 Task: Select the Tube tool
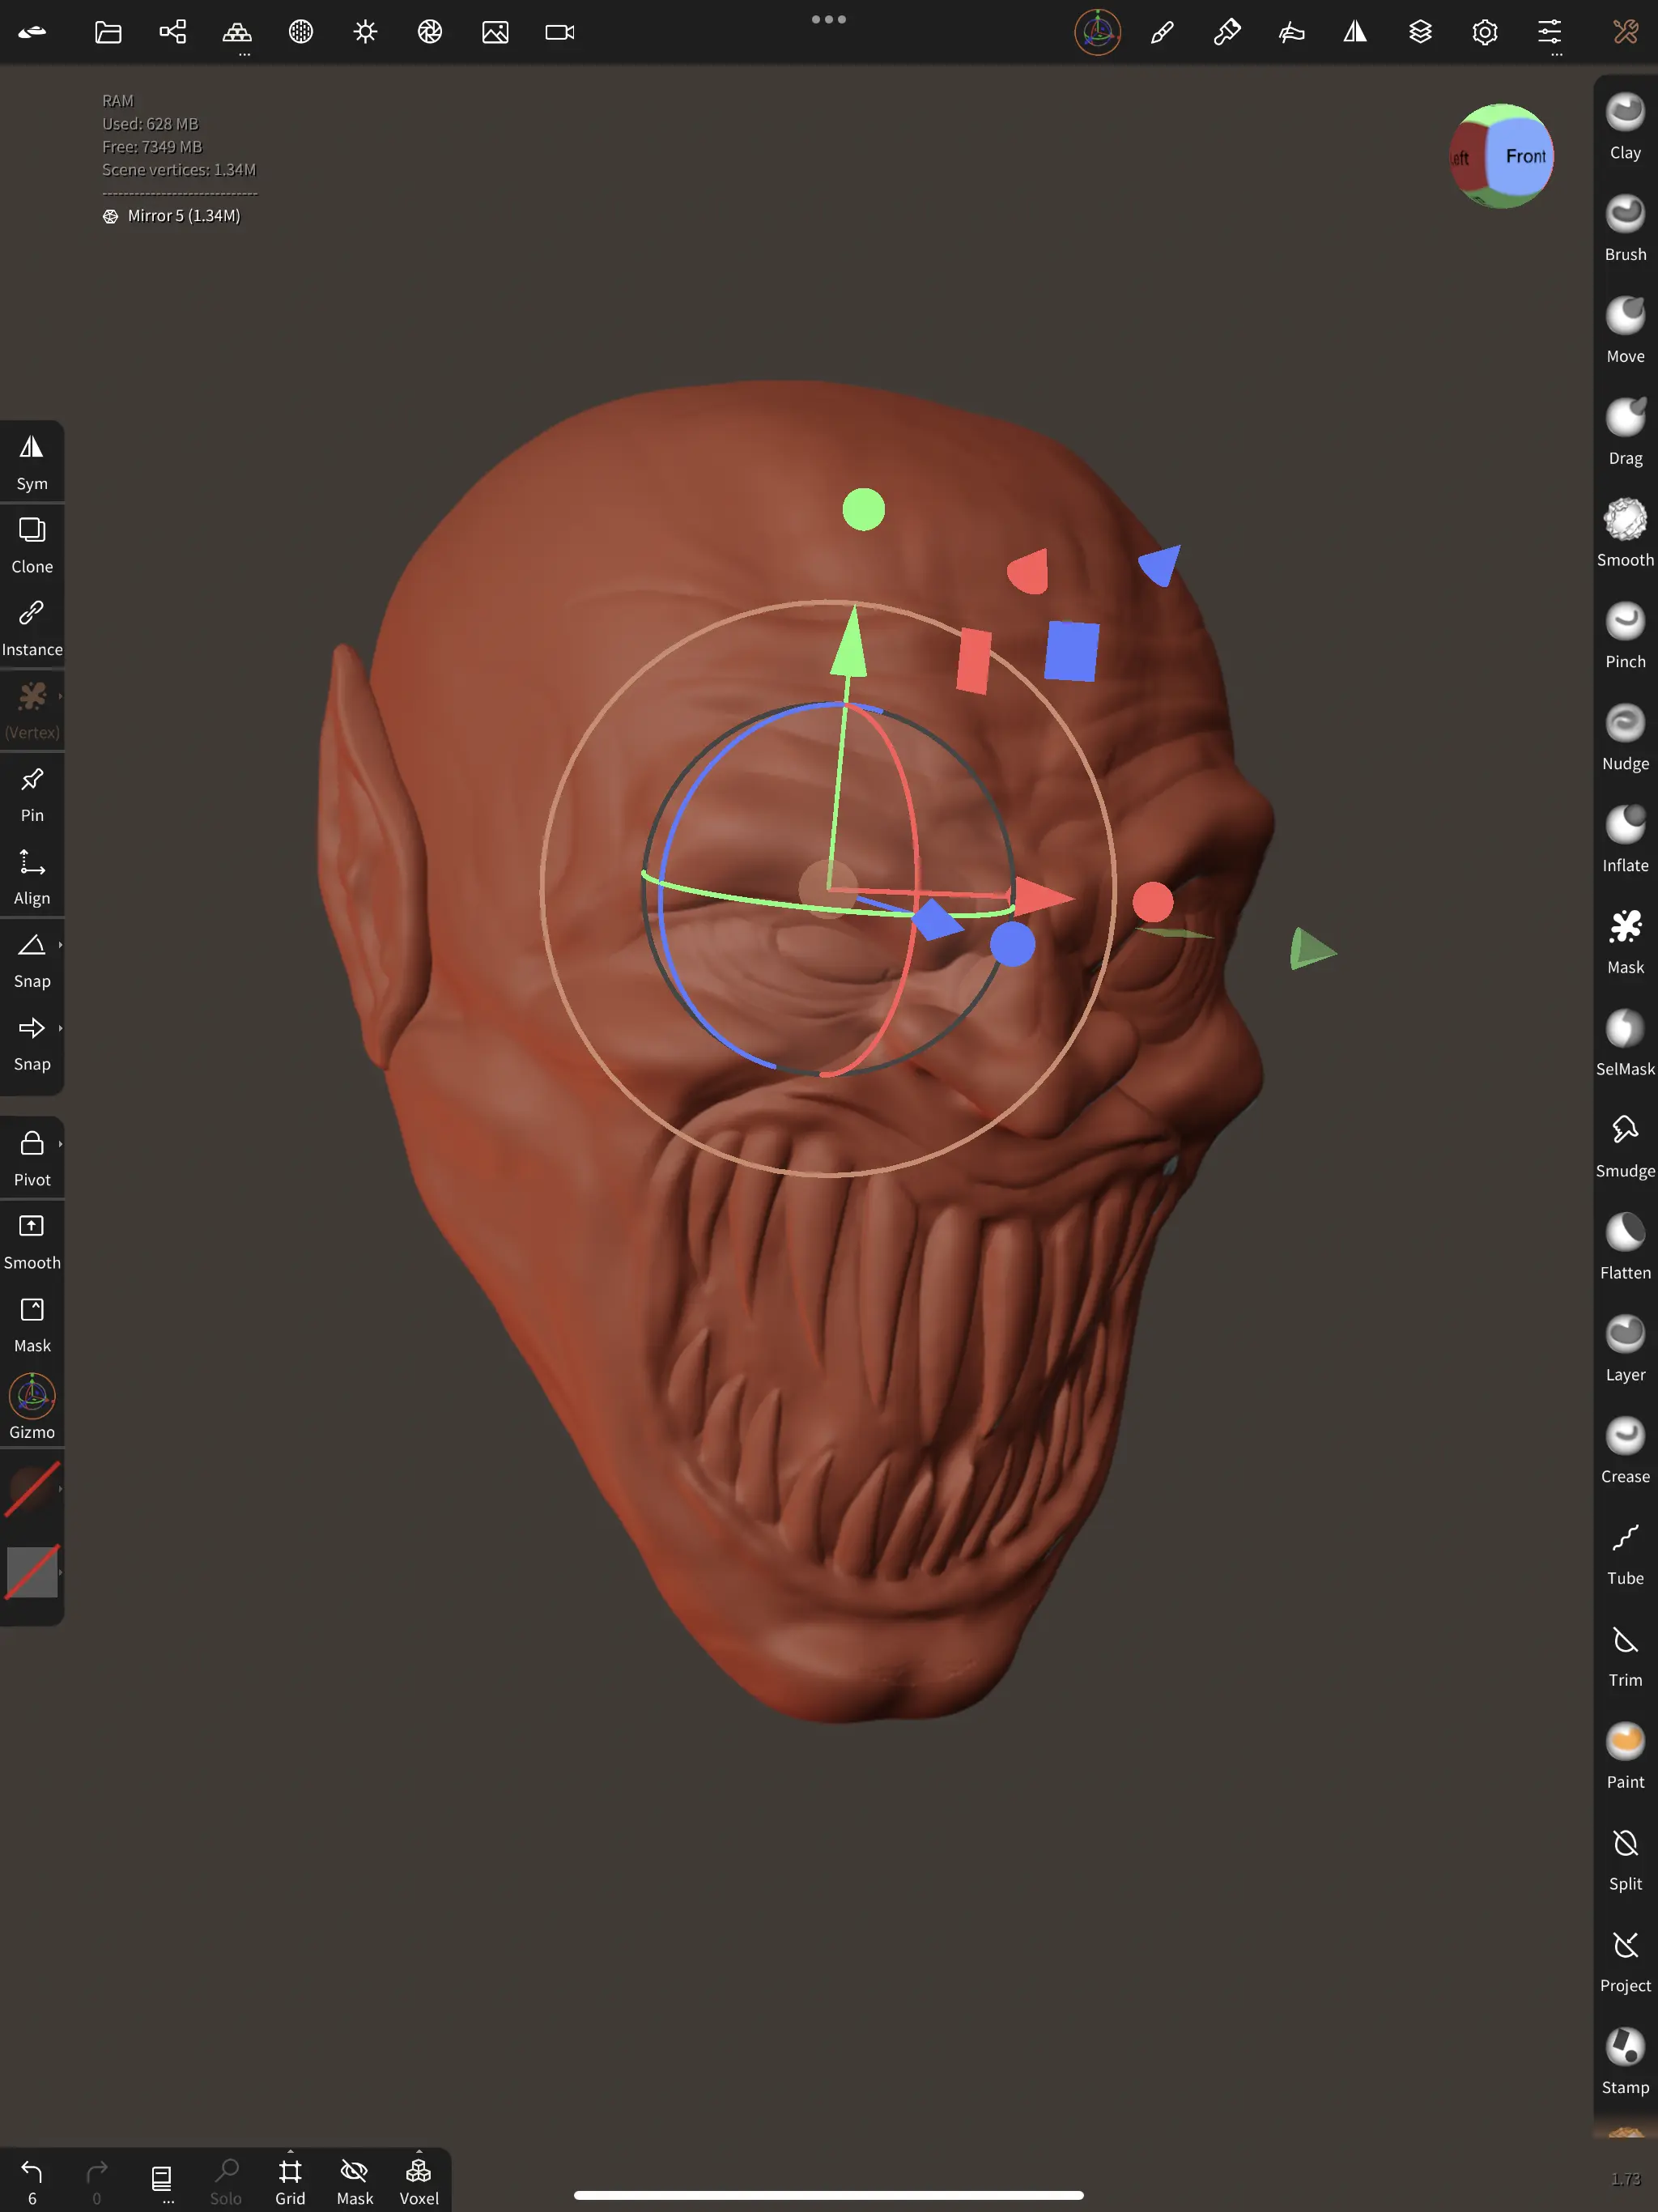tap(1625, 1554)
